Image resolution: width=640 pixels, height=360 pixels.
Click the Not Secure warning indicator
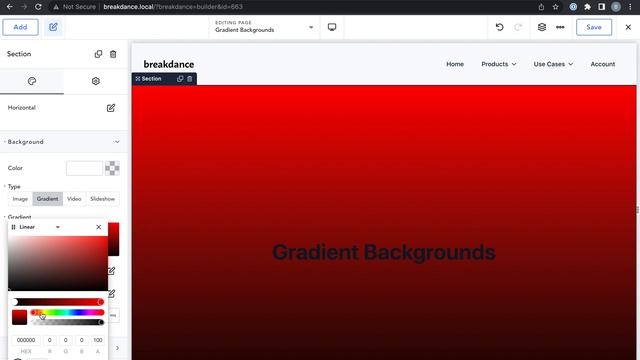[75, 7]
